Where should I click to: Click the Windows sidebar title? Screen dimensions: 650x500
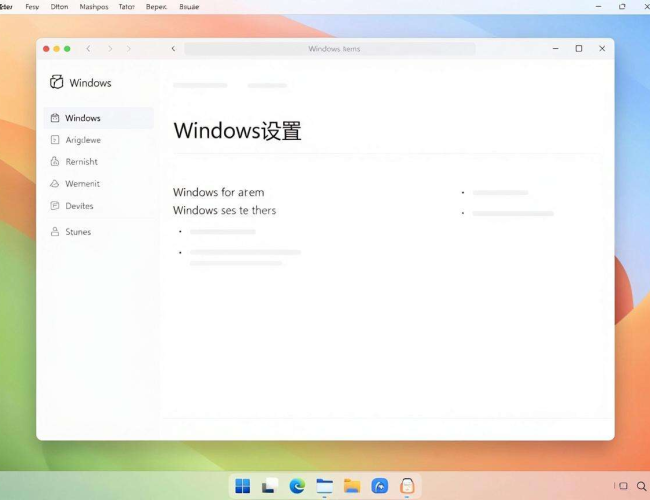coord(90,83)
